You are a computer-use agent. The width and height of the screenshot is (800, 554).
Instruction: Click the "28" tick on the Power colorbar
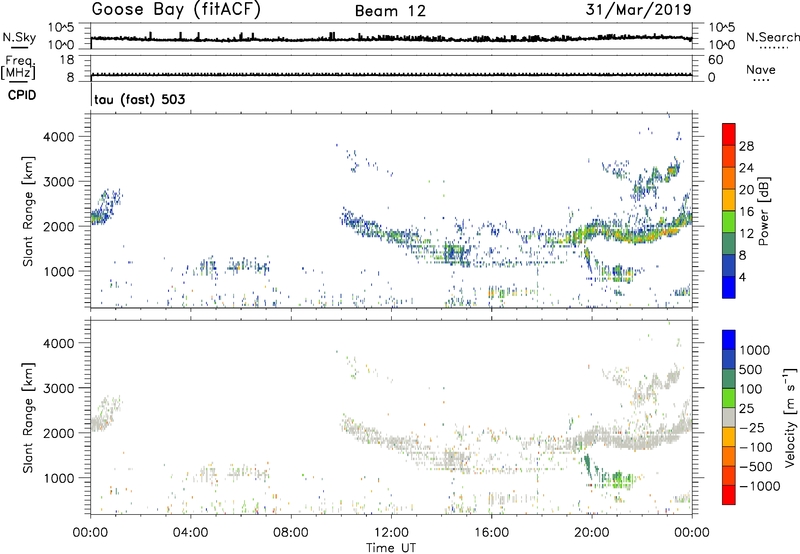(746, 146)
